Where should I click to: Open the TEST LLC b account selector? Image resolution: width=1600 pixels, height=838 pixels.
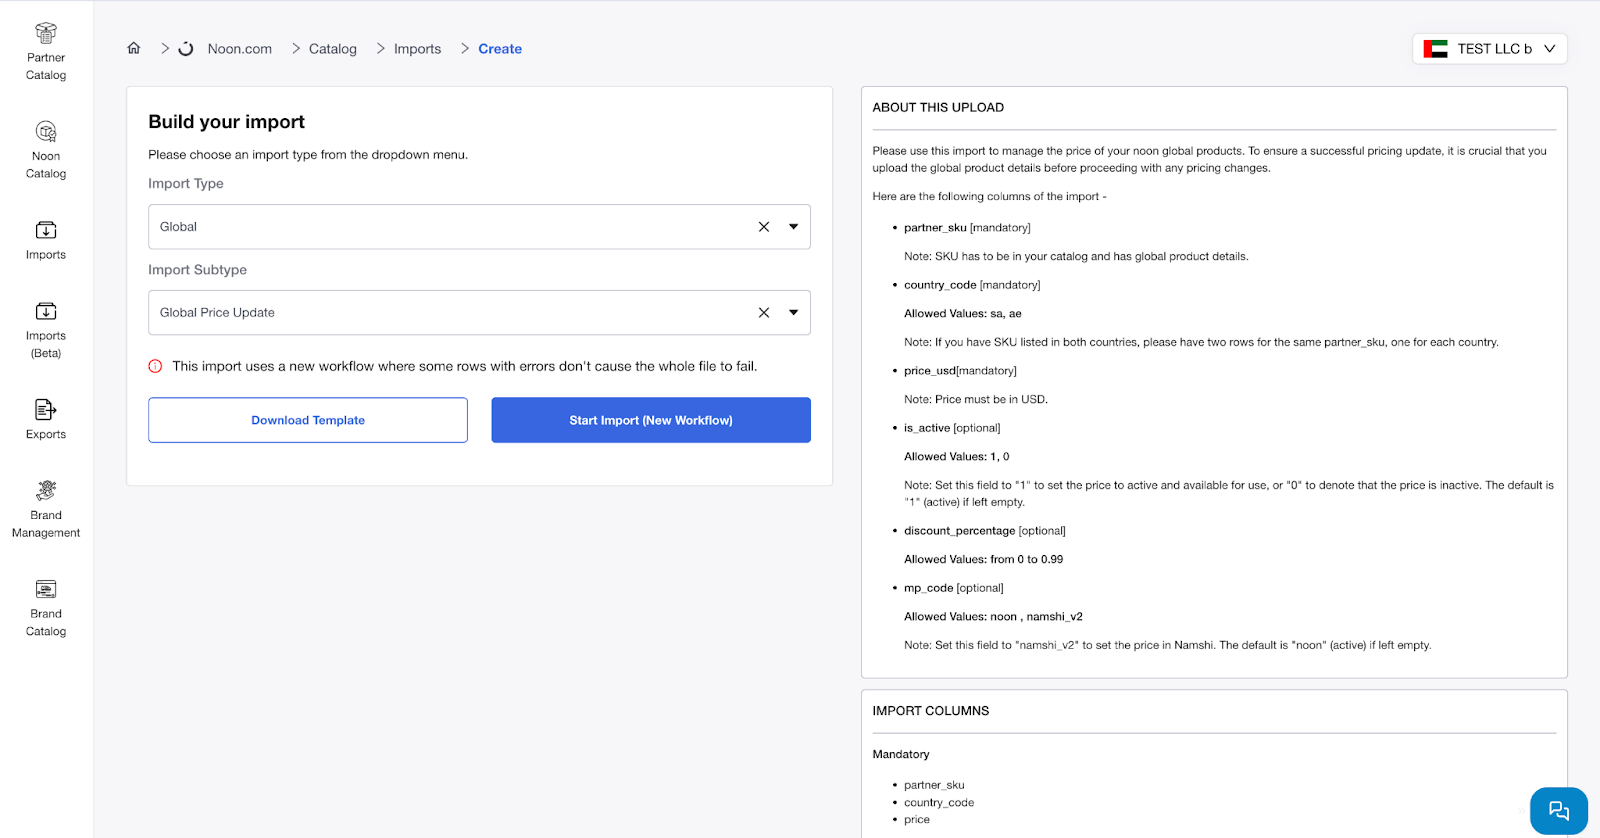[x=1489, y=49]
